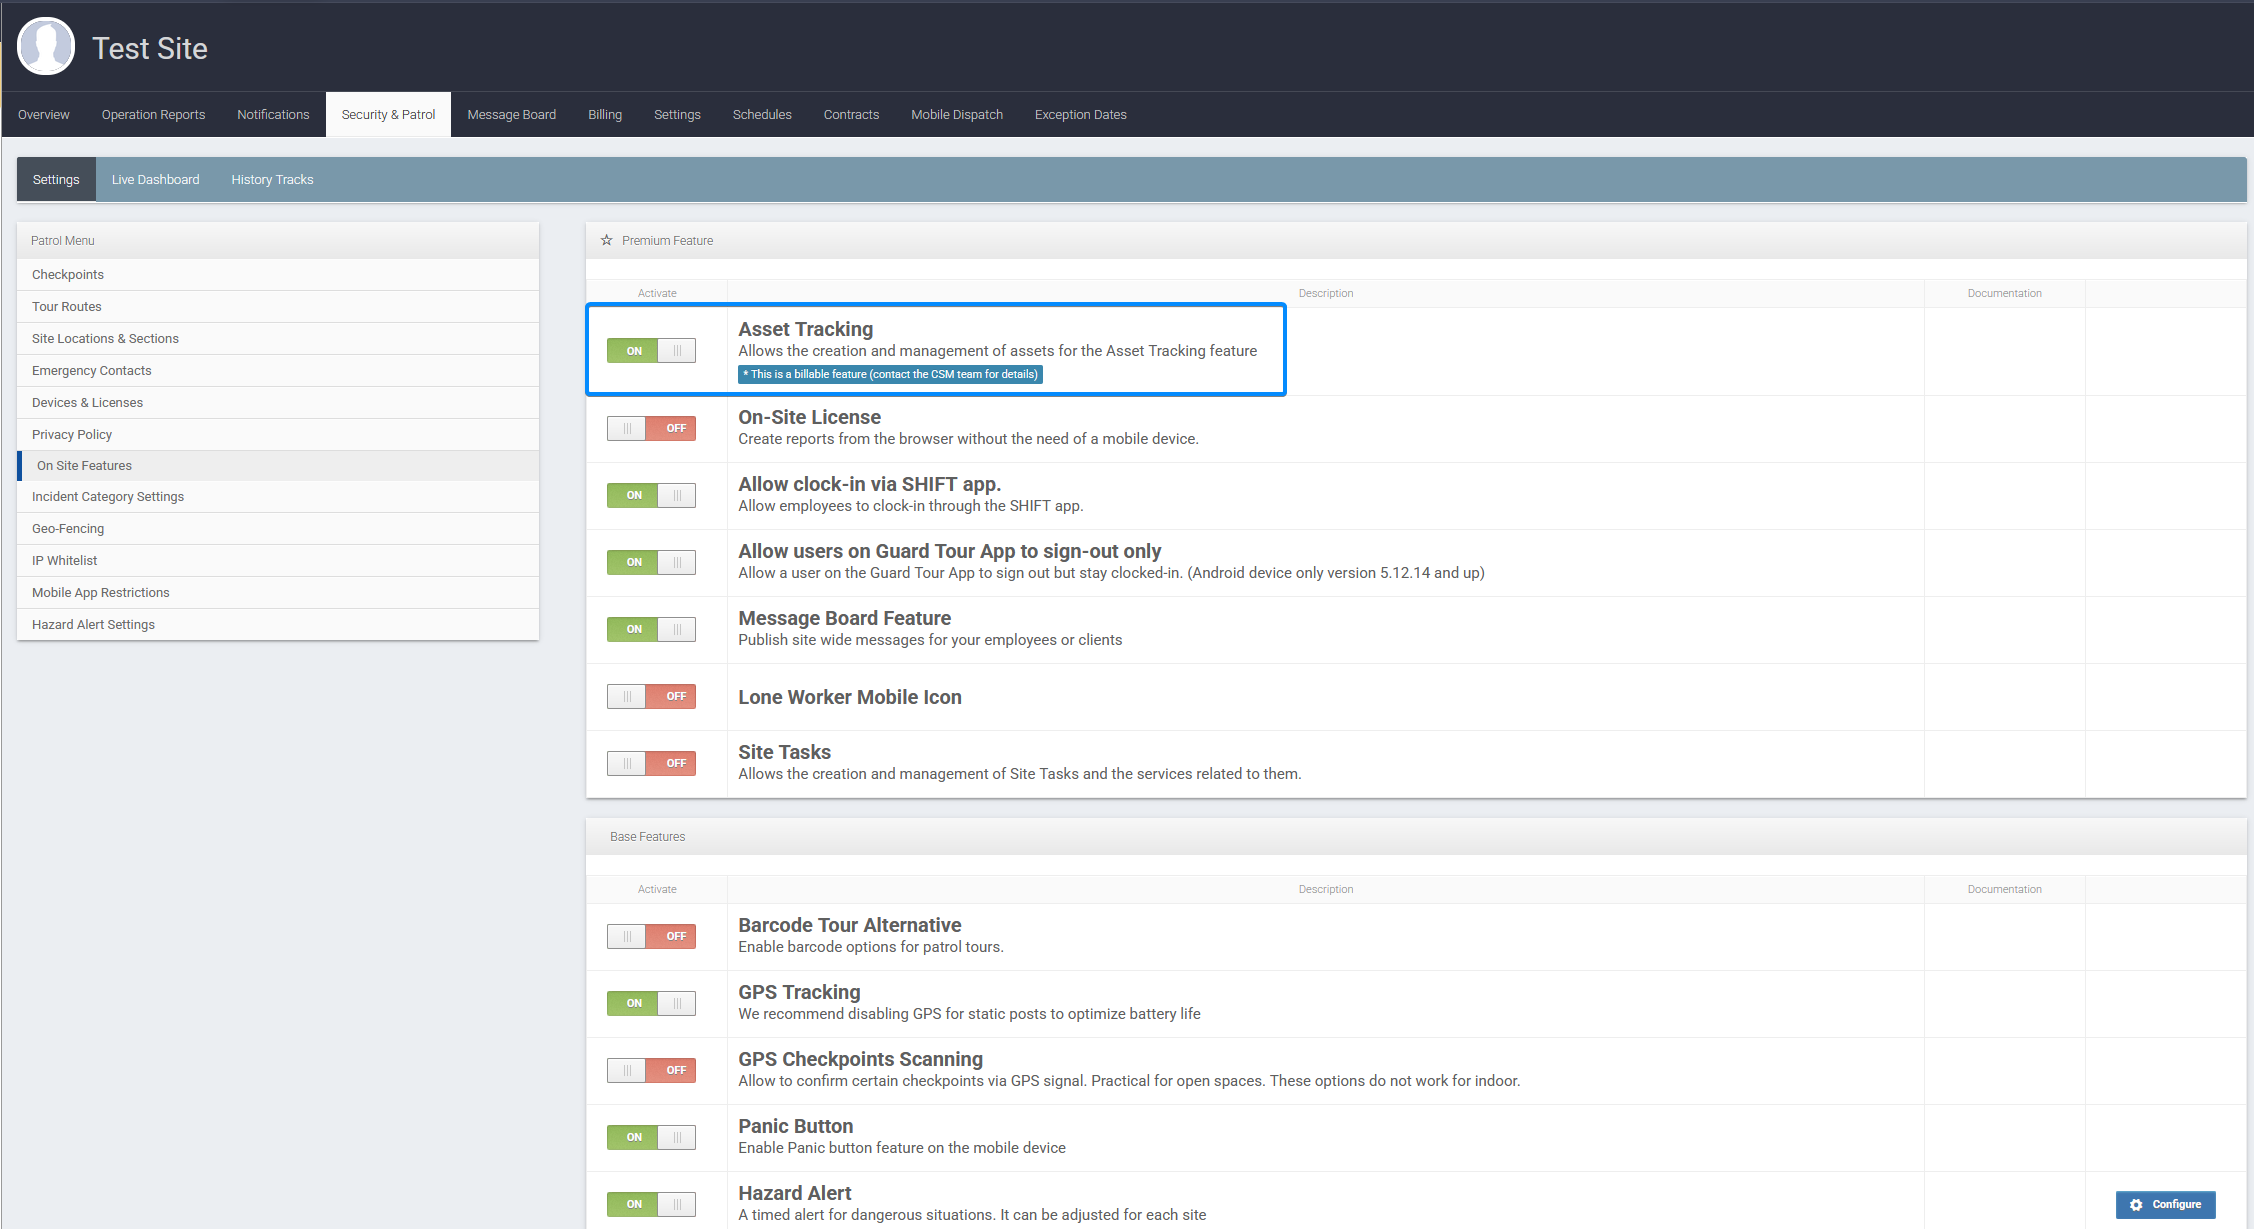Click the Test Site profile avatar icon
Viewport: 2254px width, 1229px height.
pos(45,46)
